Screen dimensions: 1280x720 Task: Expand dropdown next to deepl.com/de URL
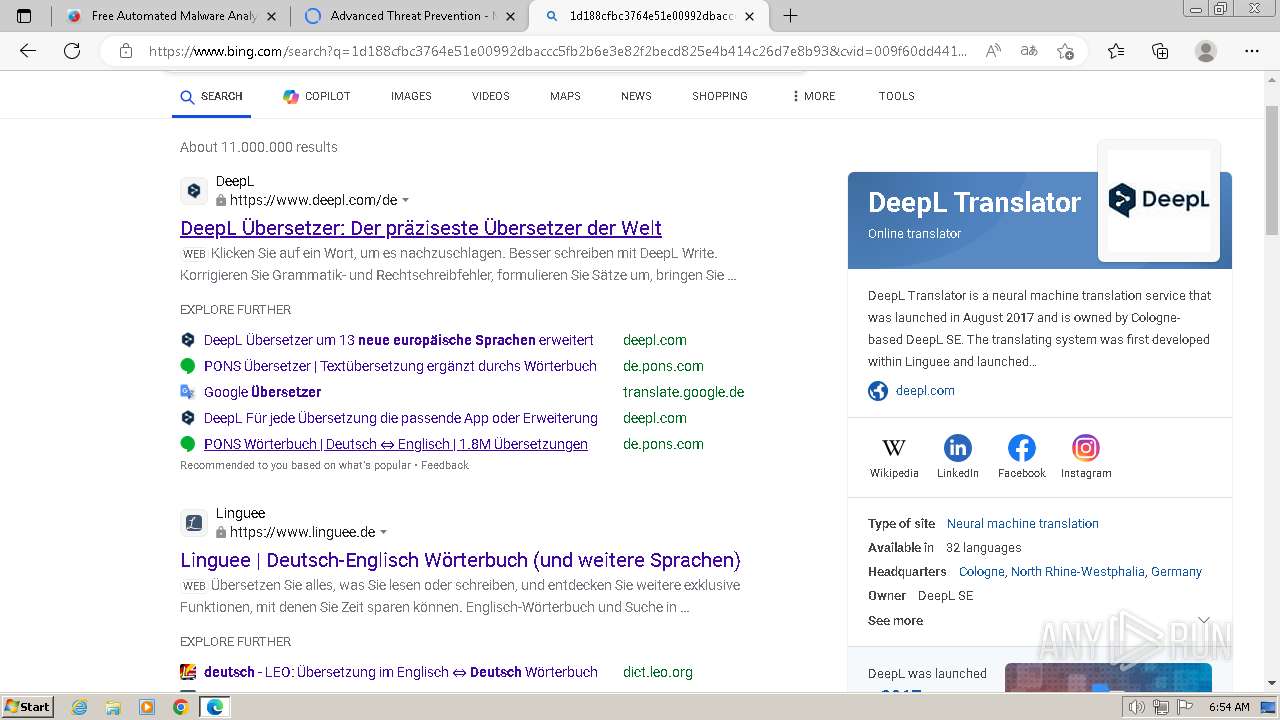point(405,201)
